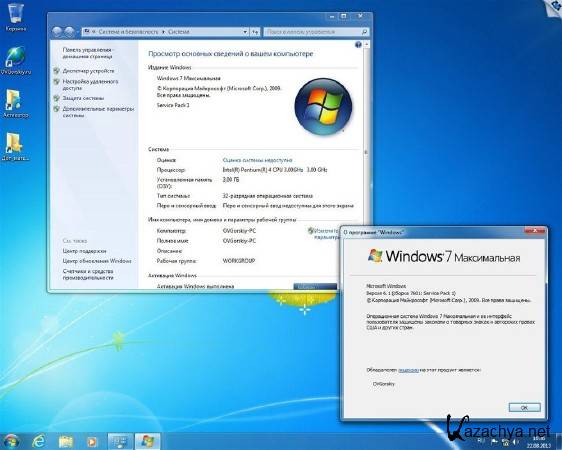
Task: Select the Доп_мате... folder on the desktop
Action: coord(15,147)
